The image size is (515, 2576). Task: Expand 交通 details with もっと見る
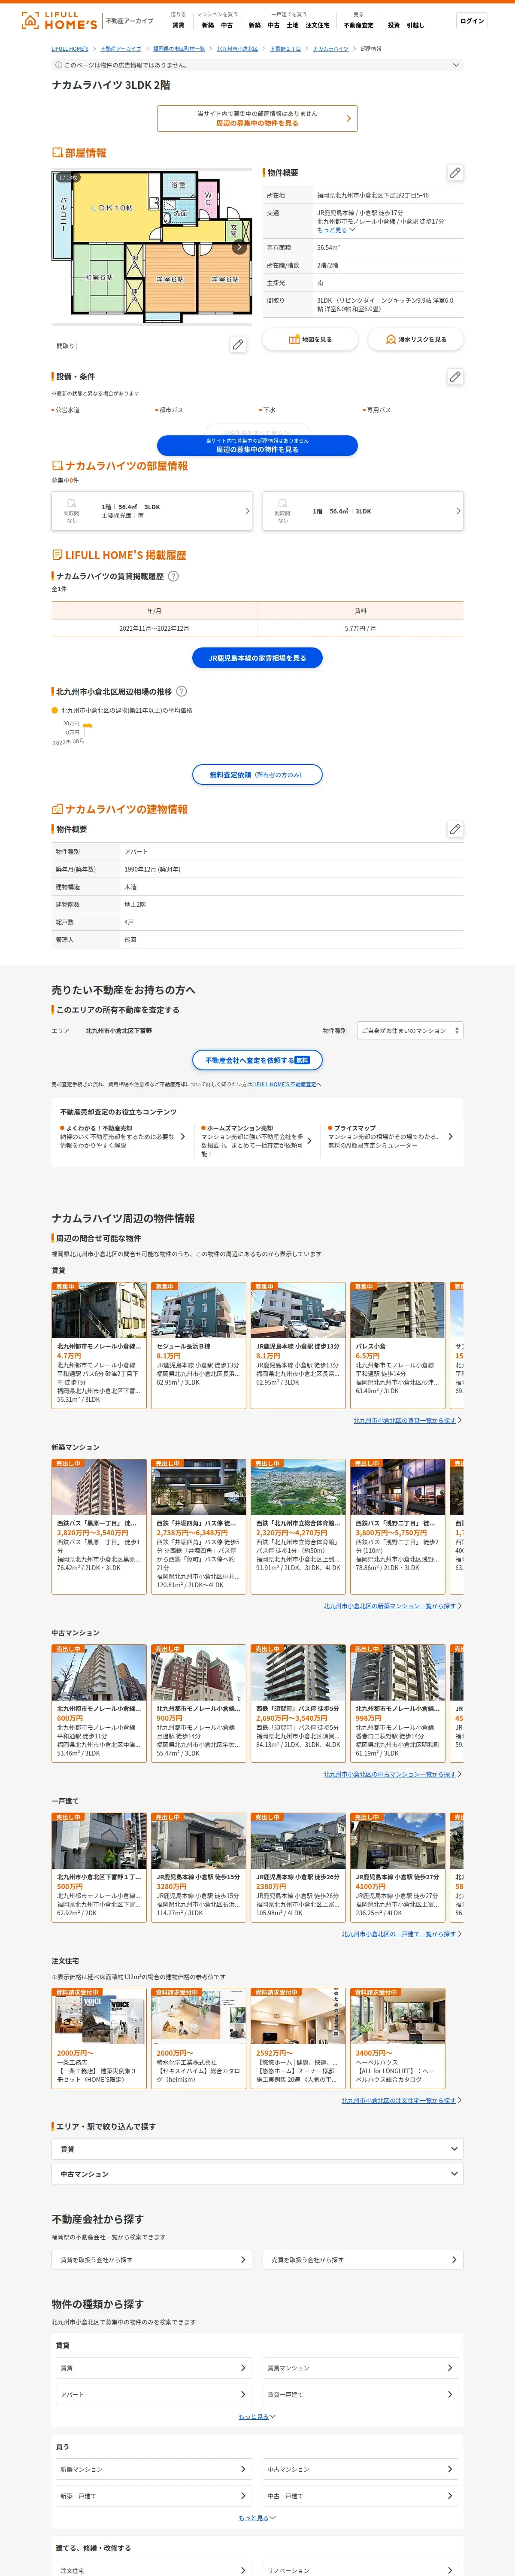tap(336, 230)
